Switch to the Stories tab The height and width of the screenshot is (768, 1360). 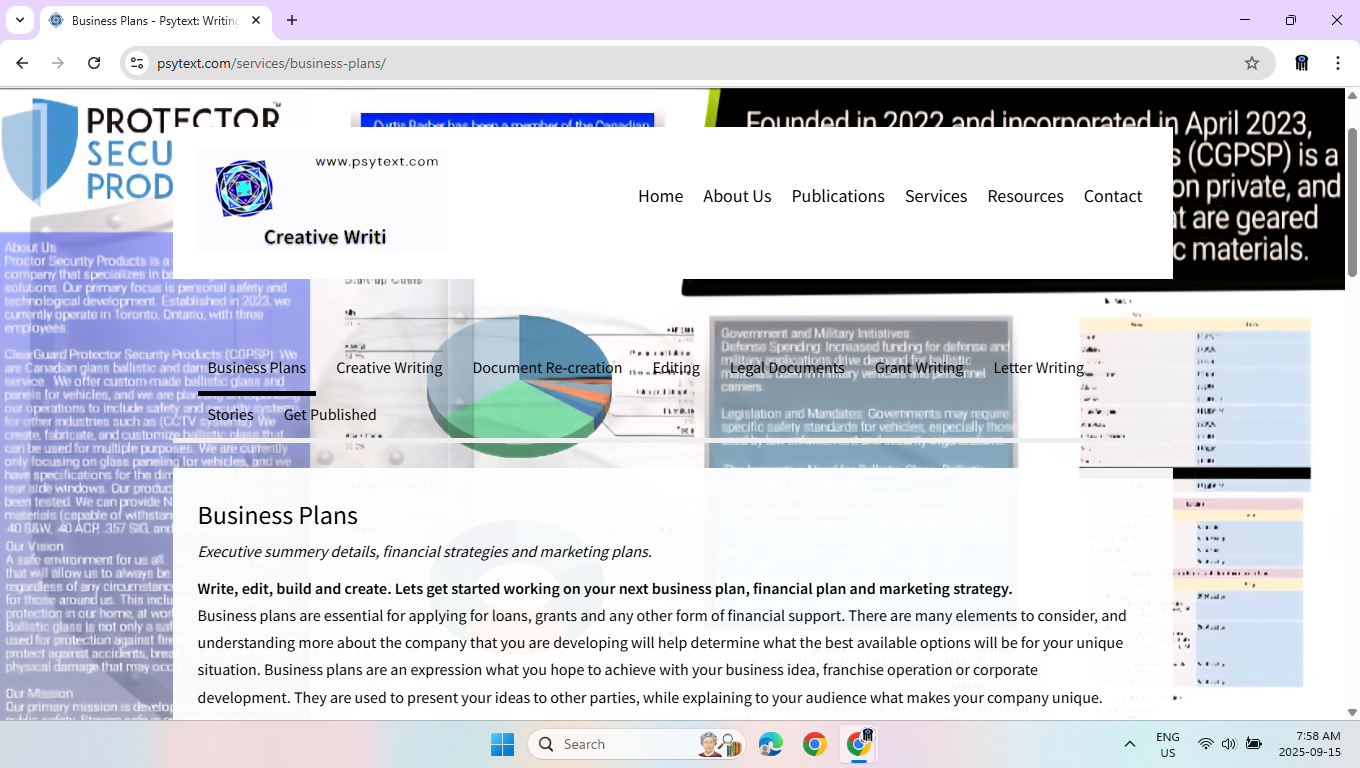[x=231, y=415]
